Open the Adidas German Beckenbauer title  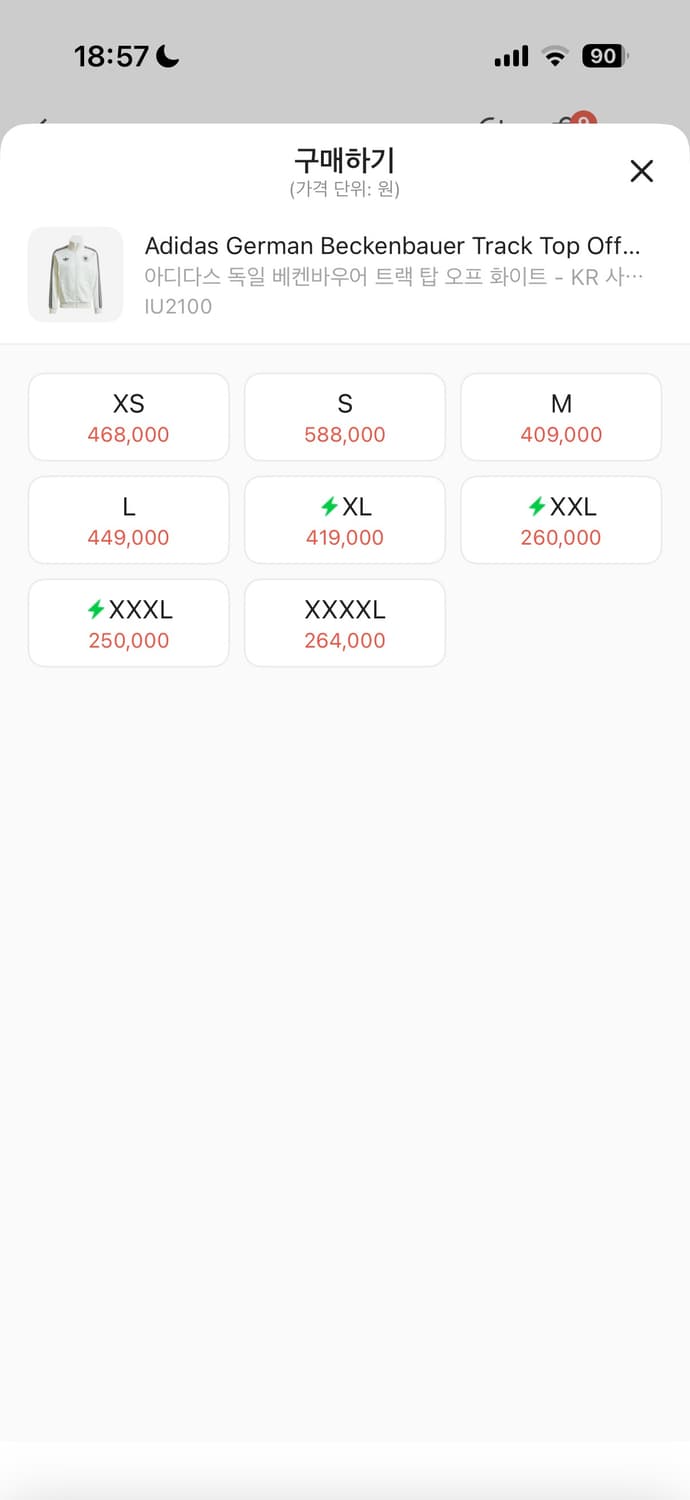point(392,246)
